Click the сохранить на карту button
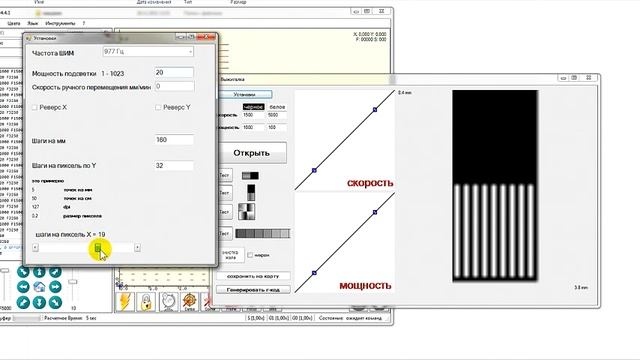The width and height of the screenshot is (640, 360). pos(253,276)
